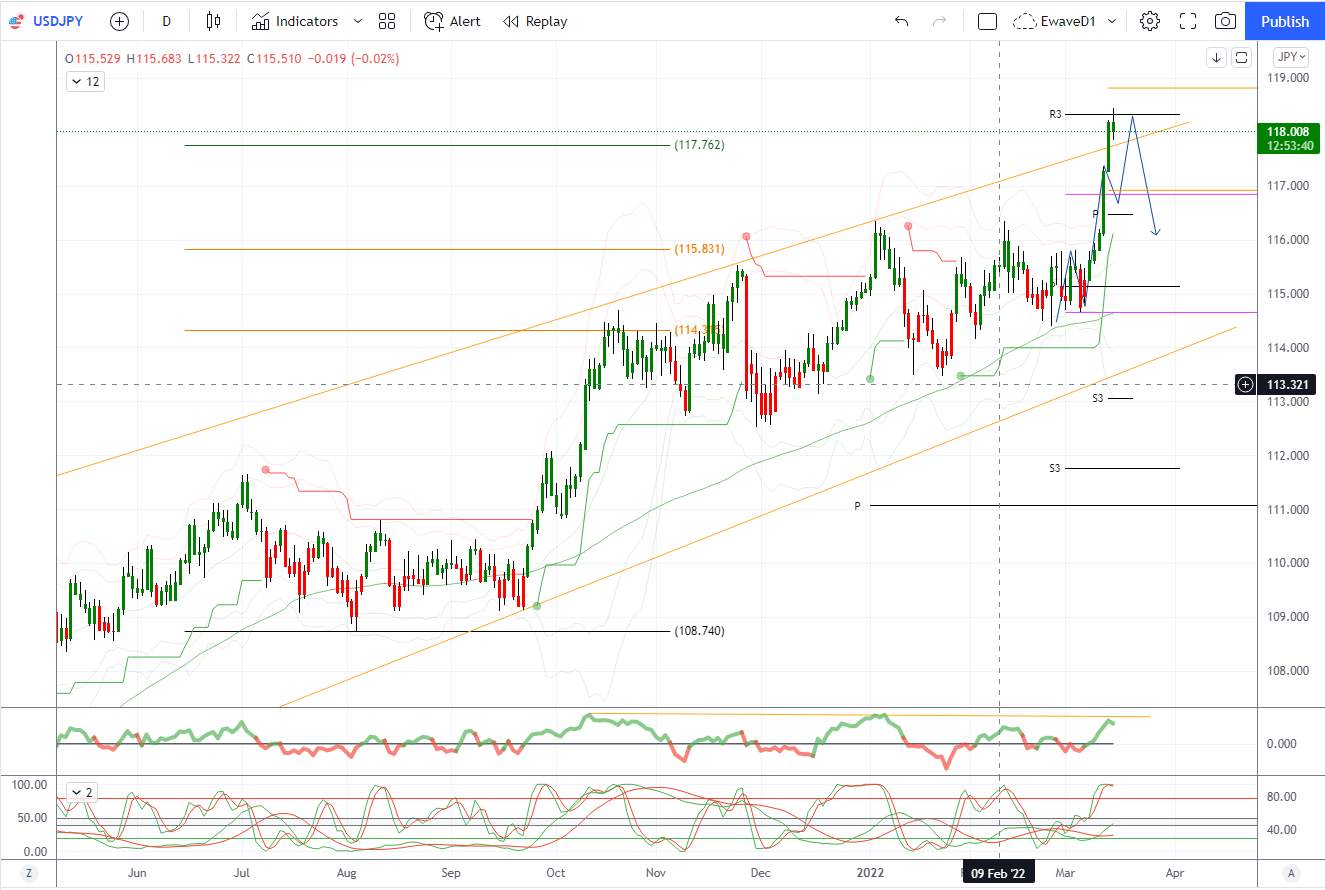Expand the Indicators templates chevron
This screenshot has height=890, width=1325.
[x=358, y=21]
